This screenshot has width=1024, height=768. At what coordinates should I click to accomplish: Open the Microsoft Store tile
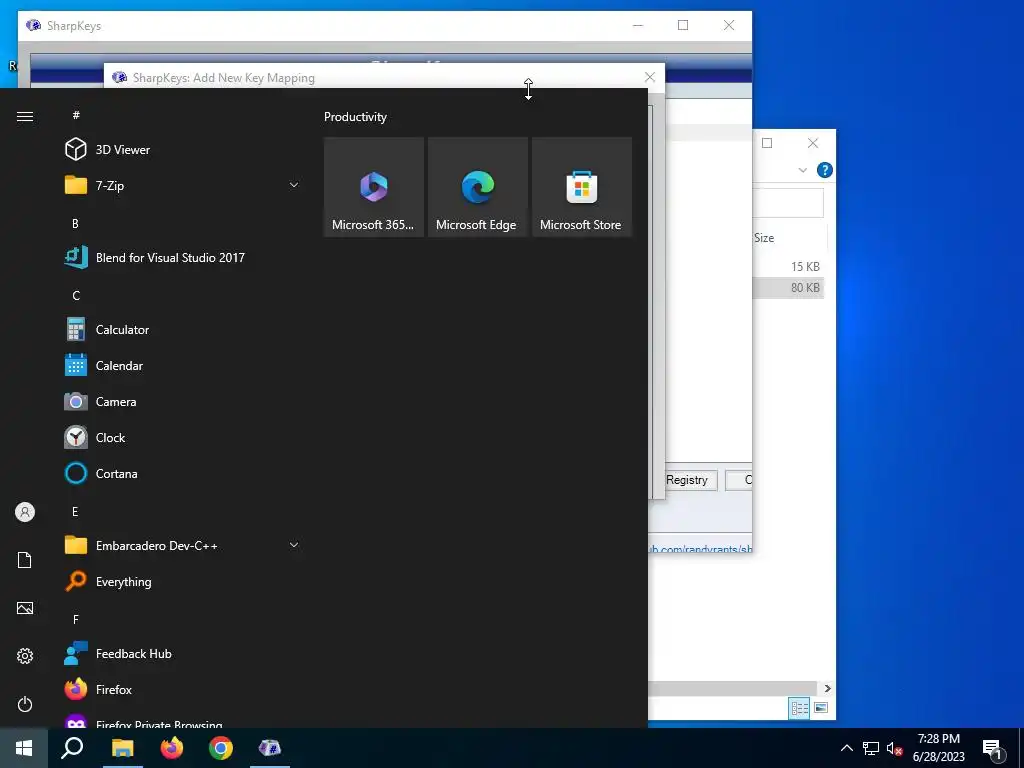point(582,187)
